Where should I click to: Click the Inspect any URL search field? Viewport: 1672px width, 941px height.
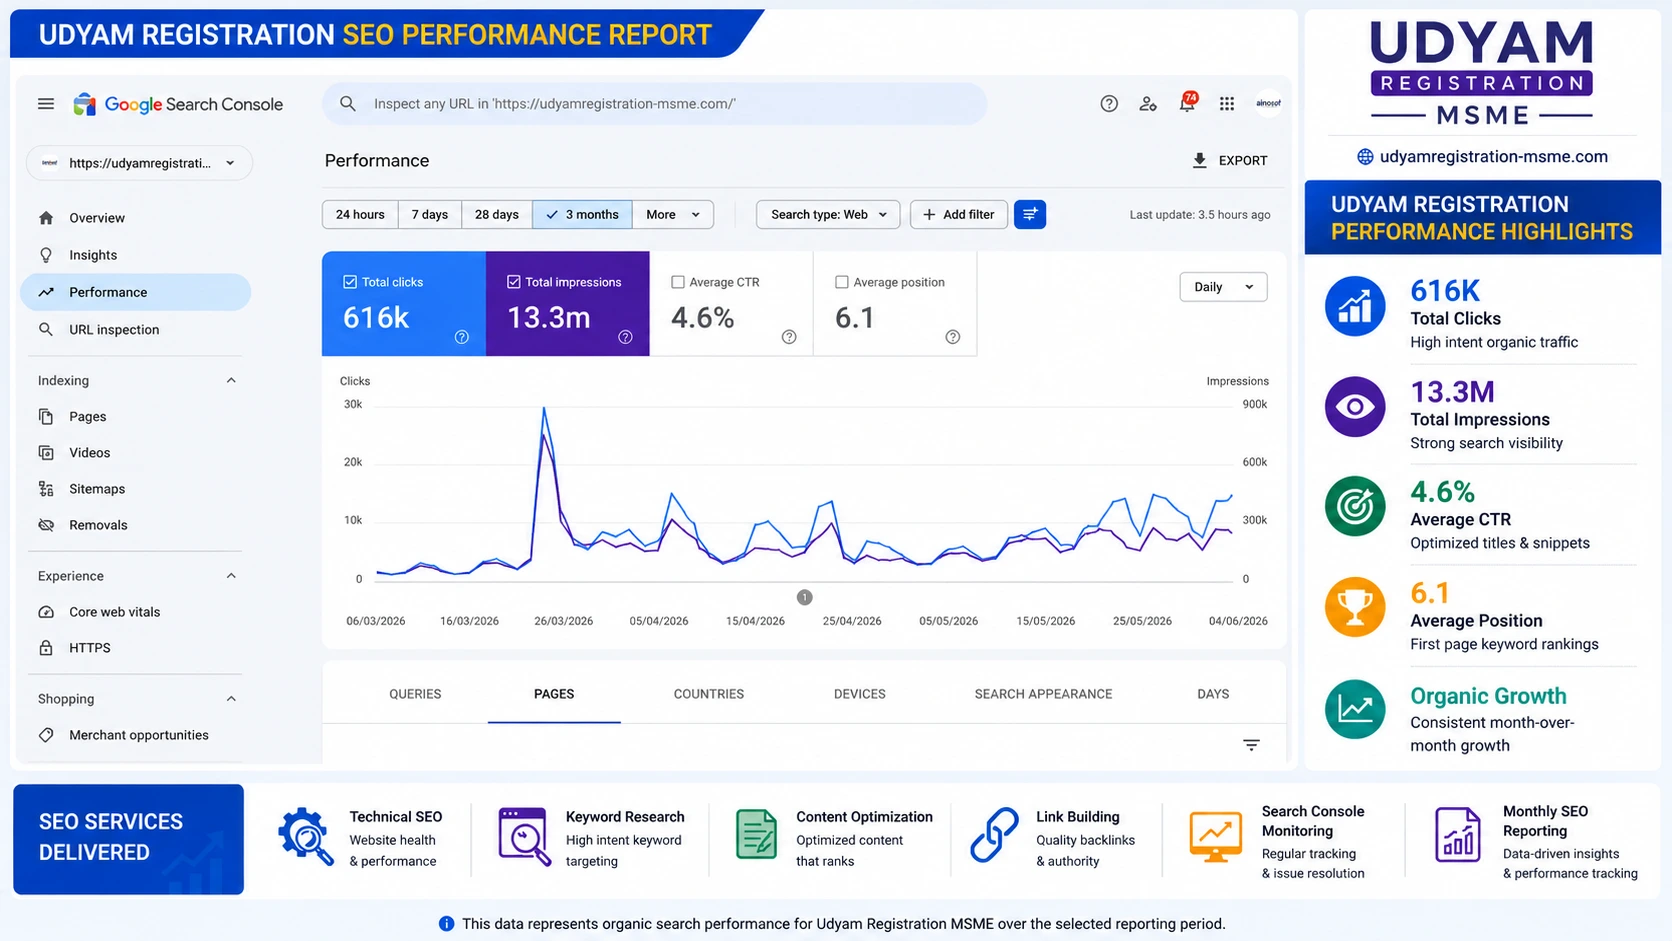655,104
